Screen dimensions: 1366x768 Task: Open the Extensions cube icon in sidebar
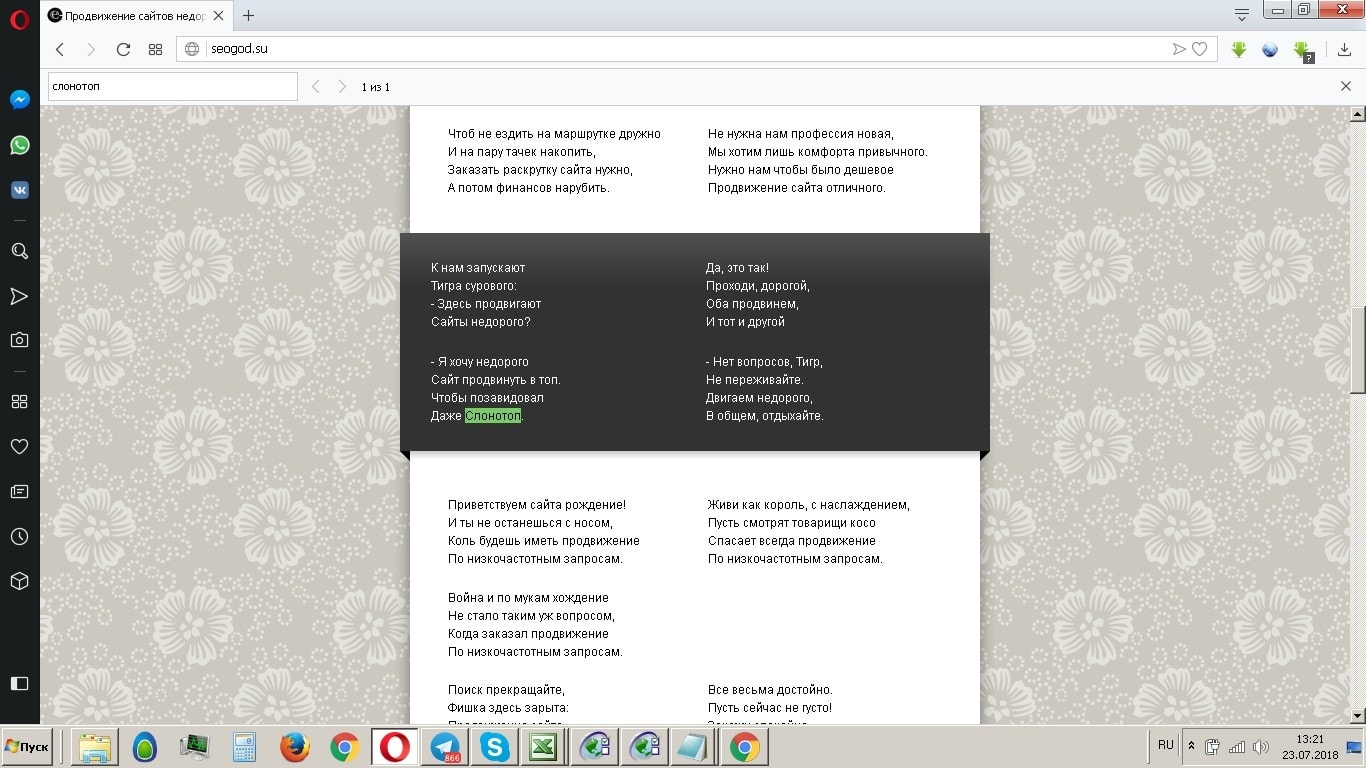pyautogui.click(x=19, y=581)
